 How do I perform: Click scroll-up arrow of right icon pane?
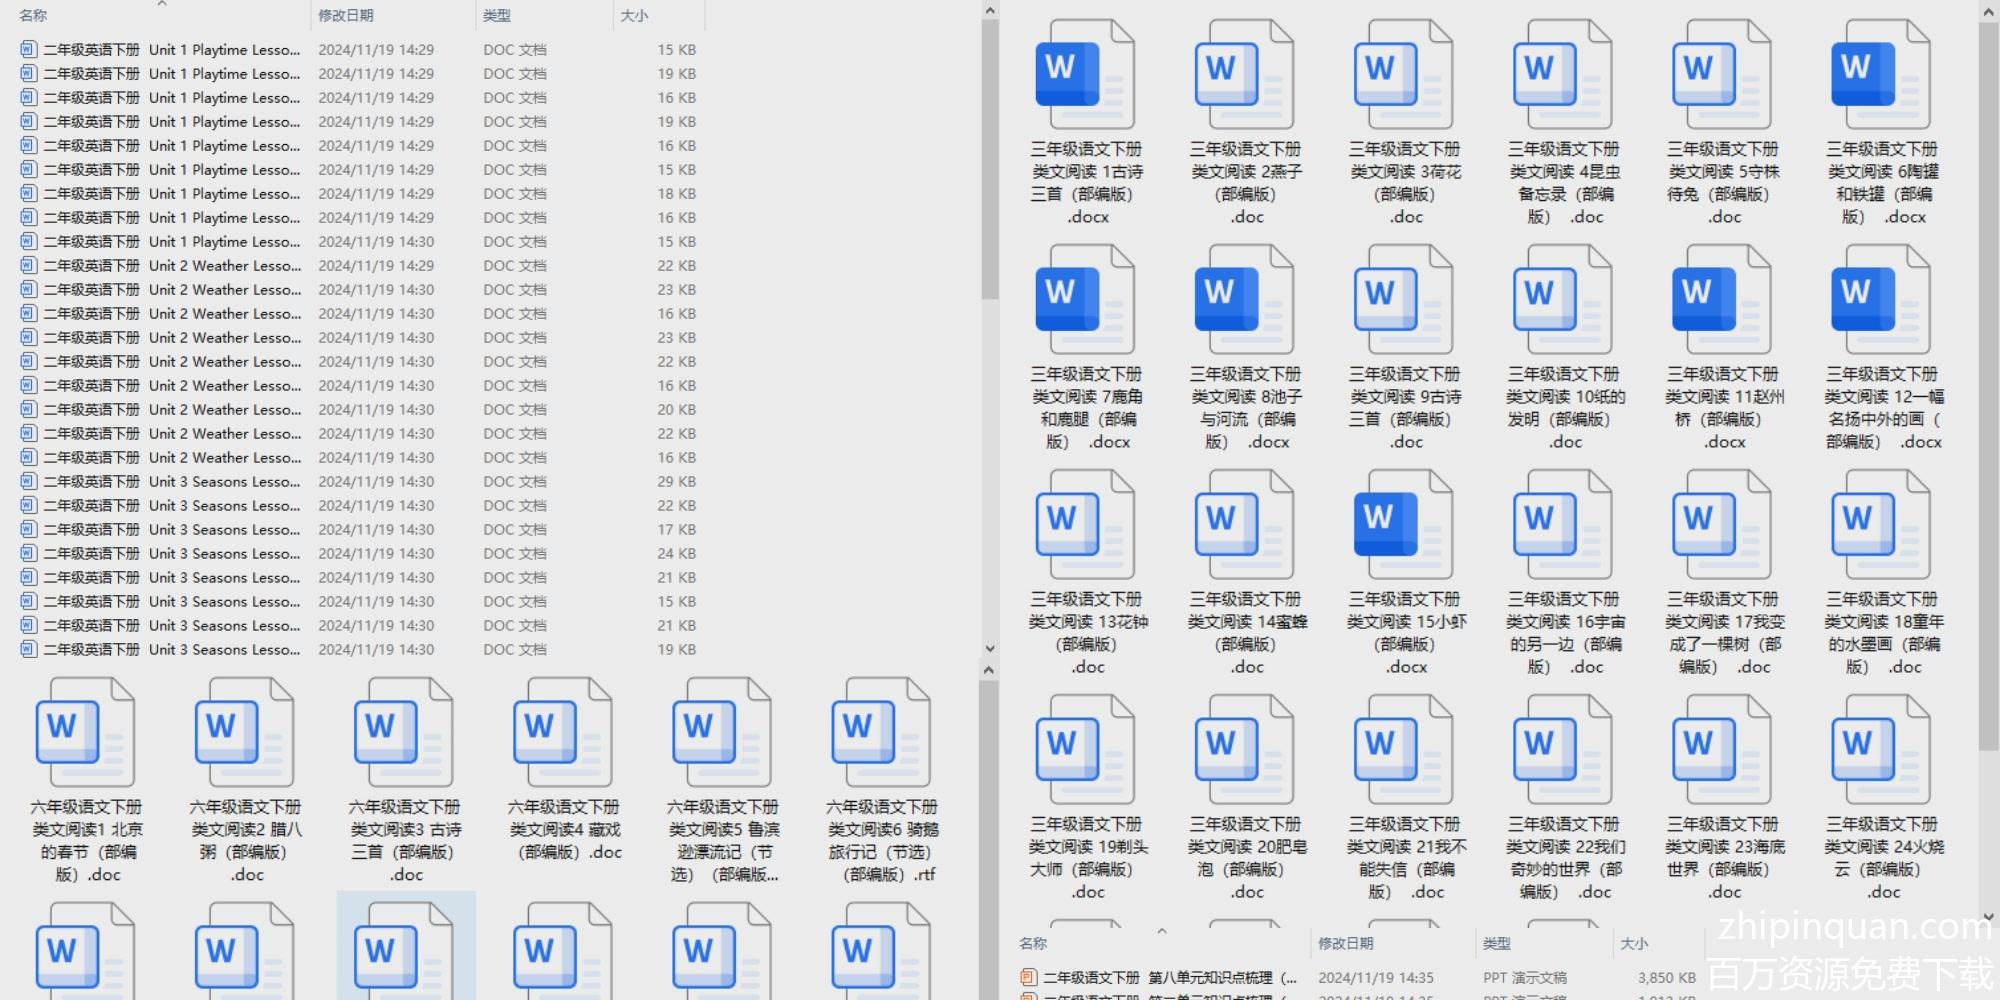pos(1988,11)
